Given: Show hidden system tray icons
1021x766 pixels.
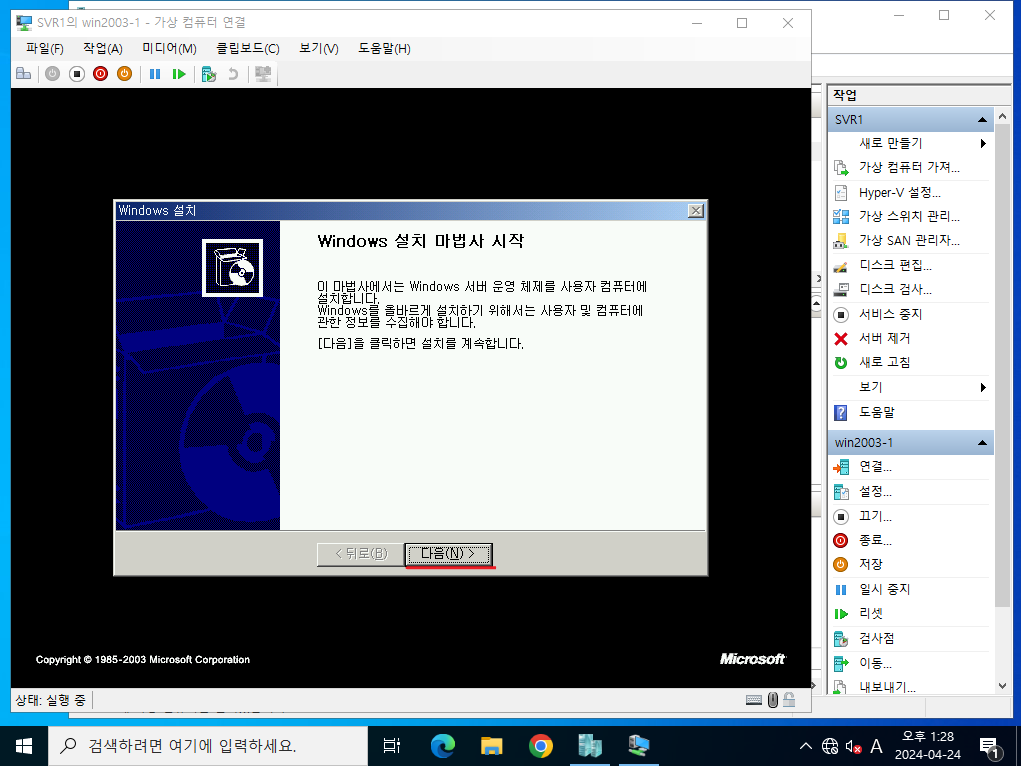Looking at the screenshot, I should pyautogui.click(x=805, y=746).
